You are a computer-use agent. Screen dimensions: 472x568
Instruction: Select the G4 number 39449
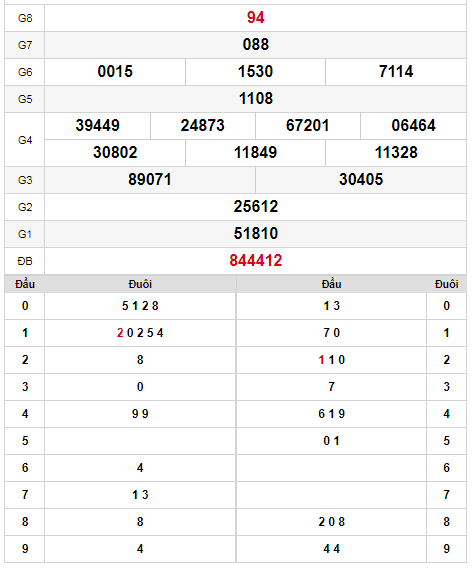(x=97, y=126)
